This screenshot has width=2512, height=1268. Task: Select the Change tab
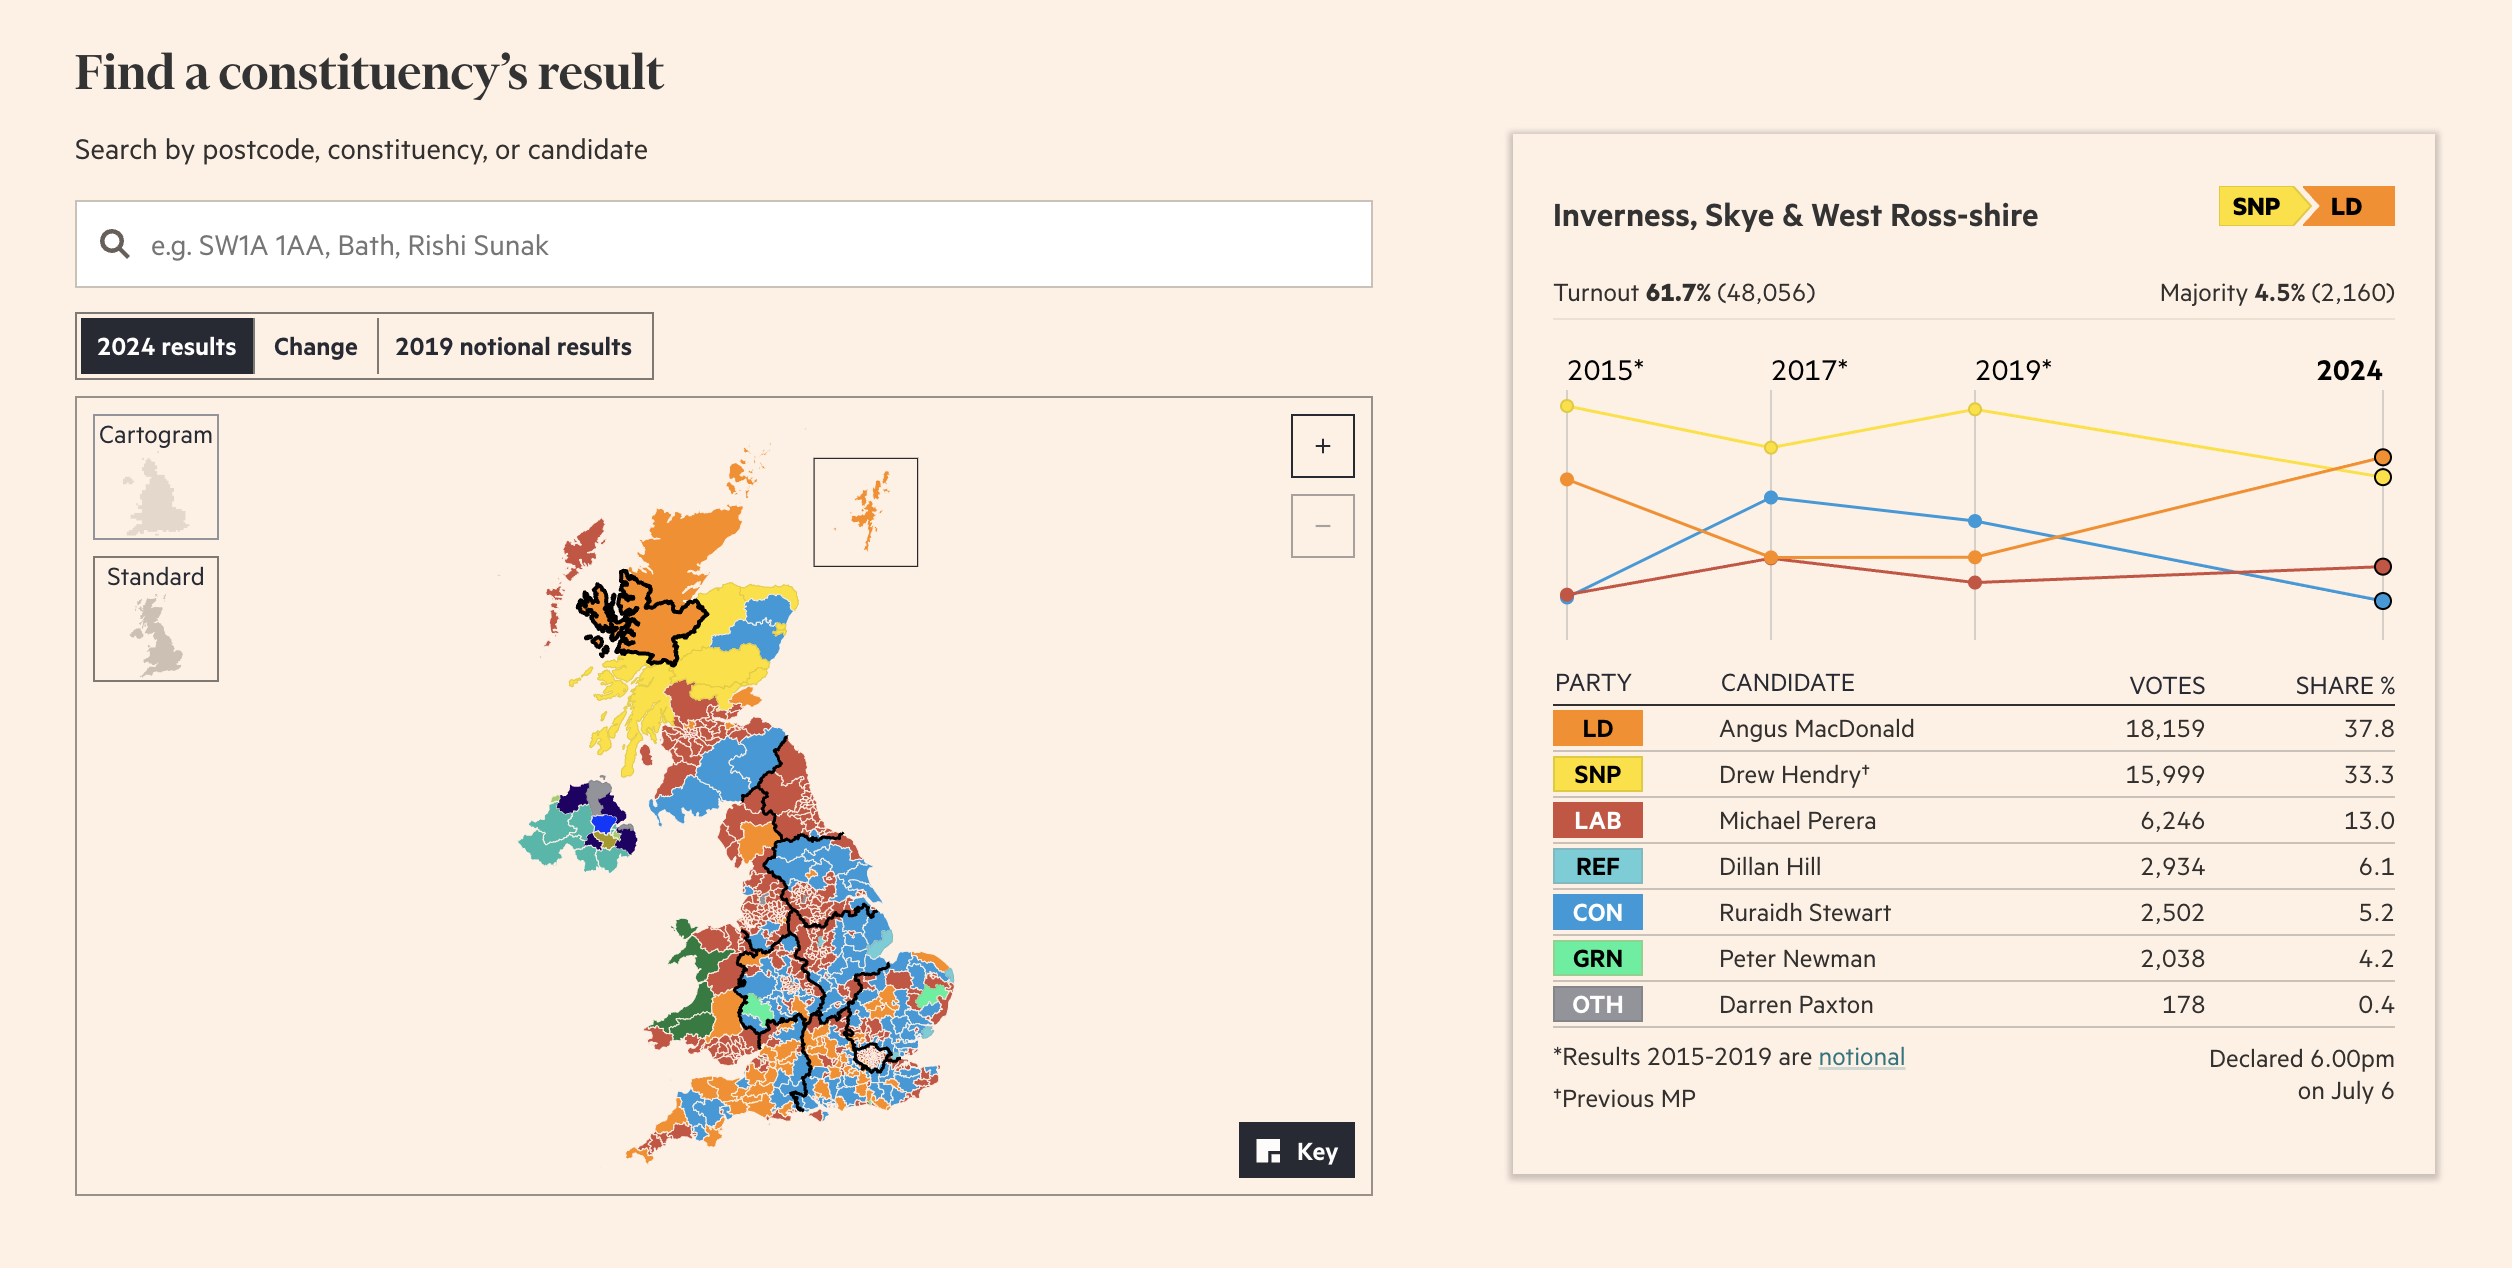coord(315,346)
